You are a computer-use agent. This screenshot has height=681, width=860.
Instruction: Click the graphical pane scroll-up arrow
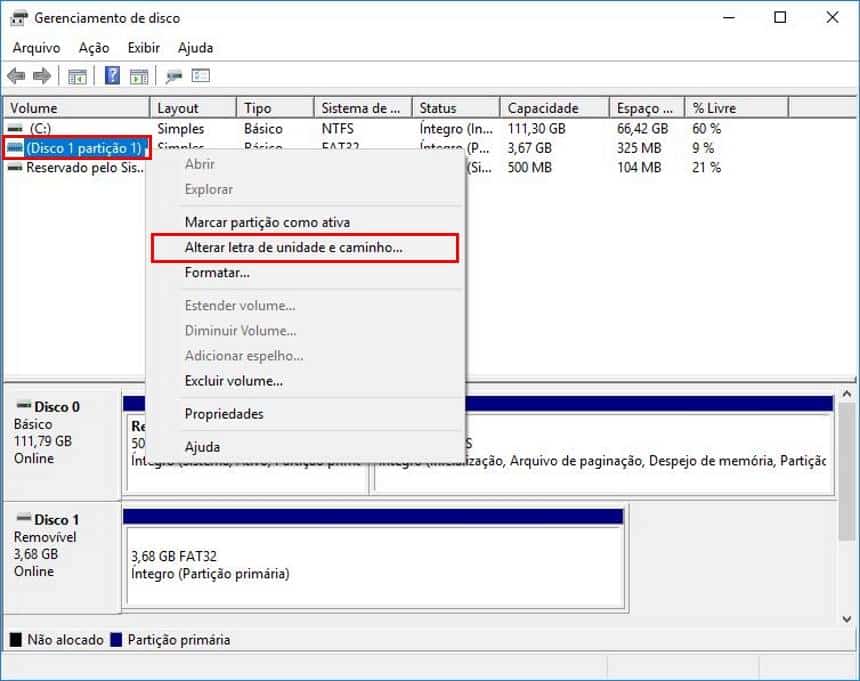point(847,394)
